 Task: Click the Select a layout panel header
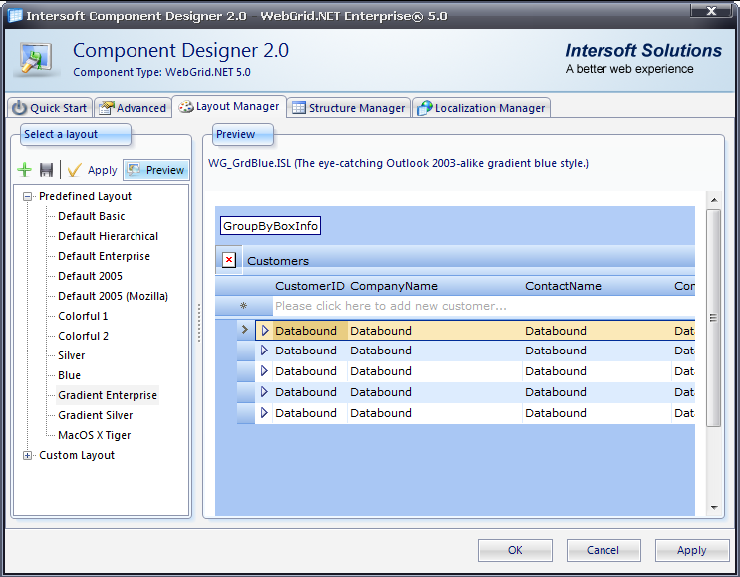[x=76, y=134]
